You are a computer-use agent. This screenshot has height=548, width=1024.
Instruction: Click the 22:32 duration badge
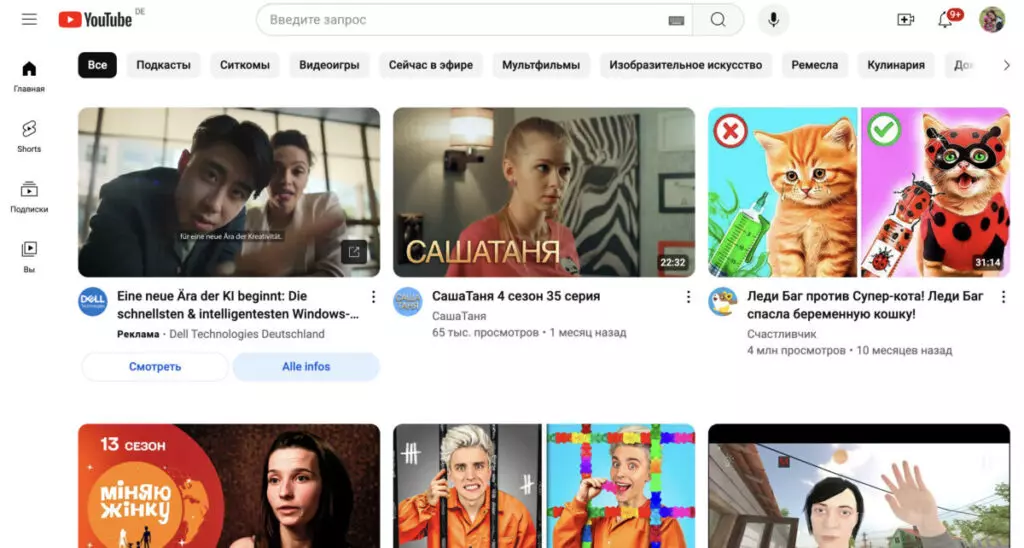pos(673,263)
